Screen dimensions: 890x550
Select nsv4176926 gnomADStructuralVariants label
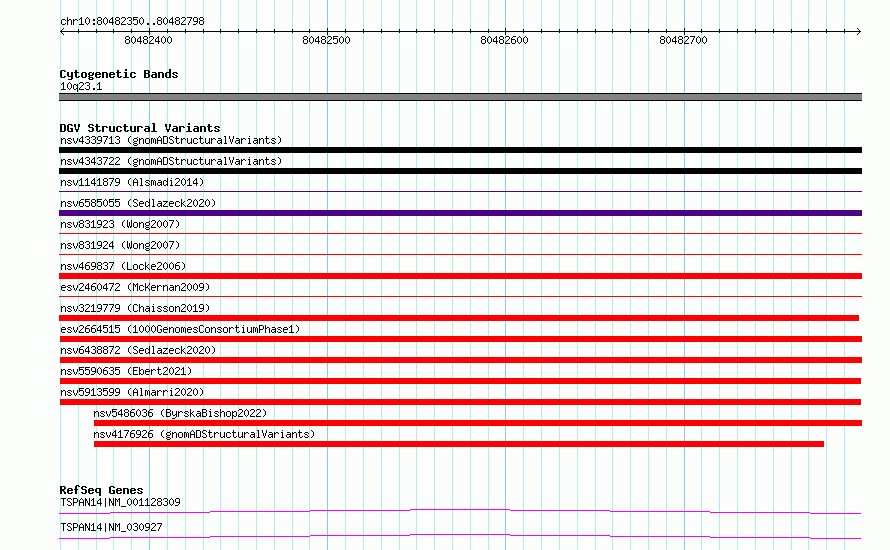point(204,434)
